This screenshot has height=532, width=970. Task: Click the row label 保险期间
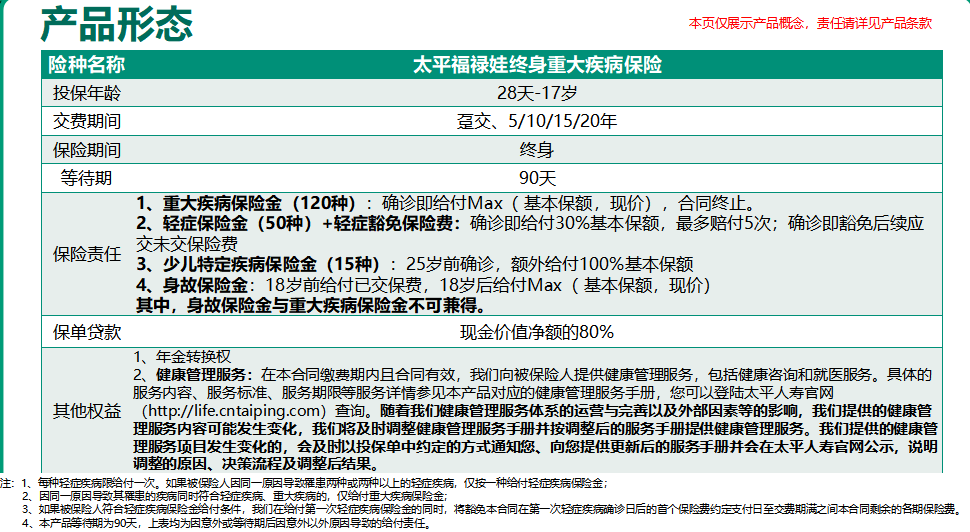(x=87, y=150)
